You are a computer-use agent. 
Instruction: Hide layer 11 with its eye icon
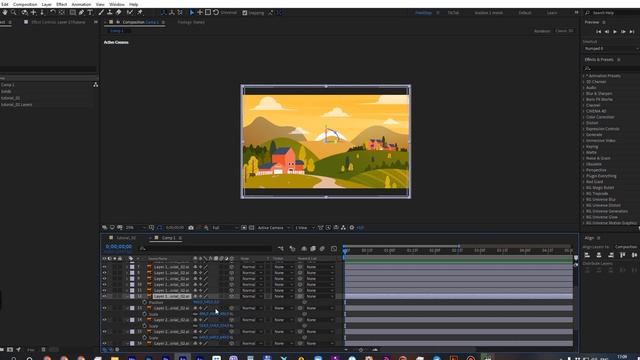coord(104,291)
